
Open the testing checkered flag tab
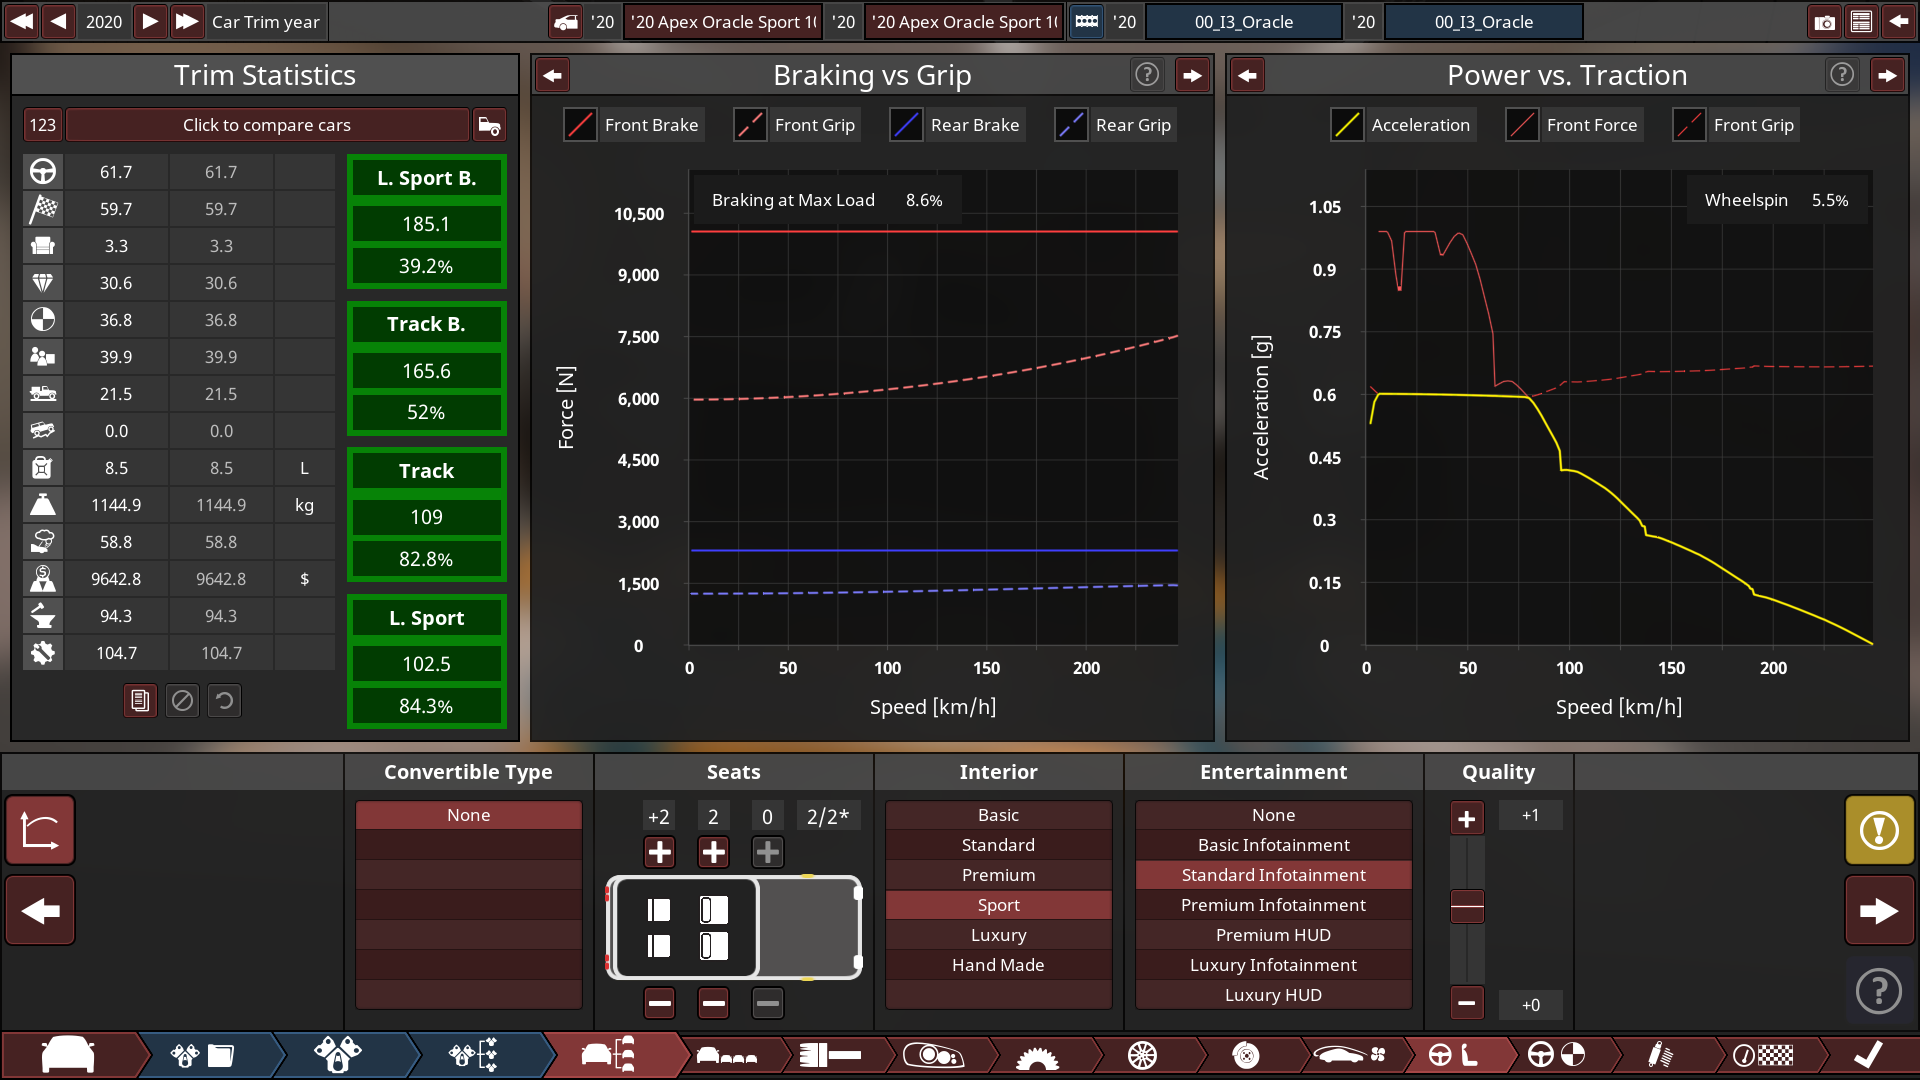click(x=1763, y=1055)
